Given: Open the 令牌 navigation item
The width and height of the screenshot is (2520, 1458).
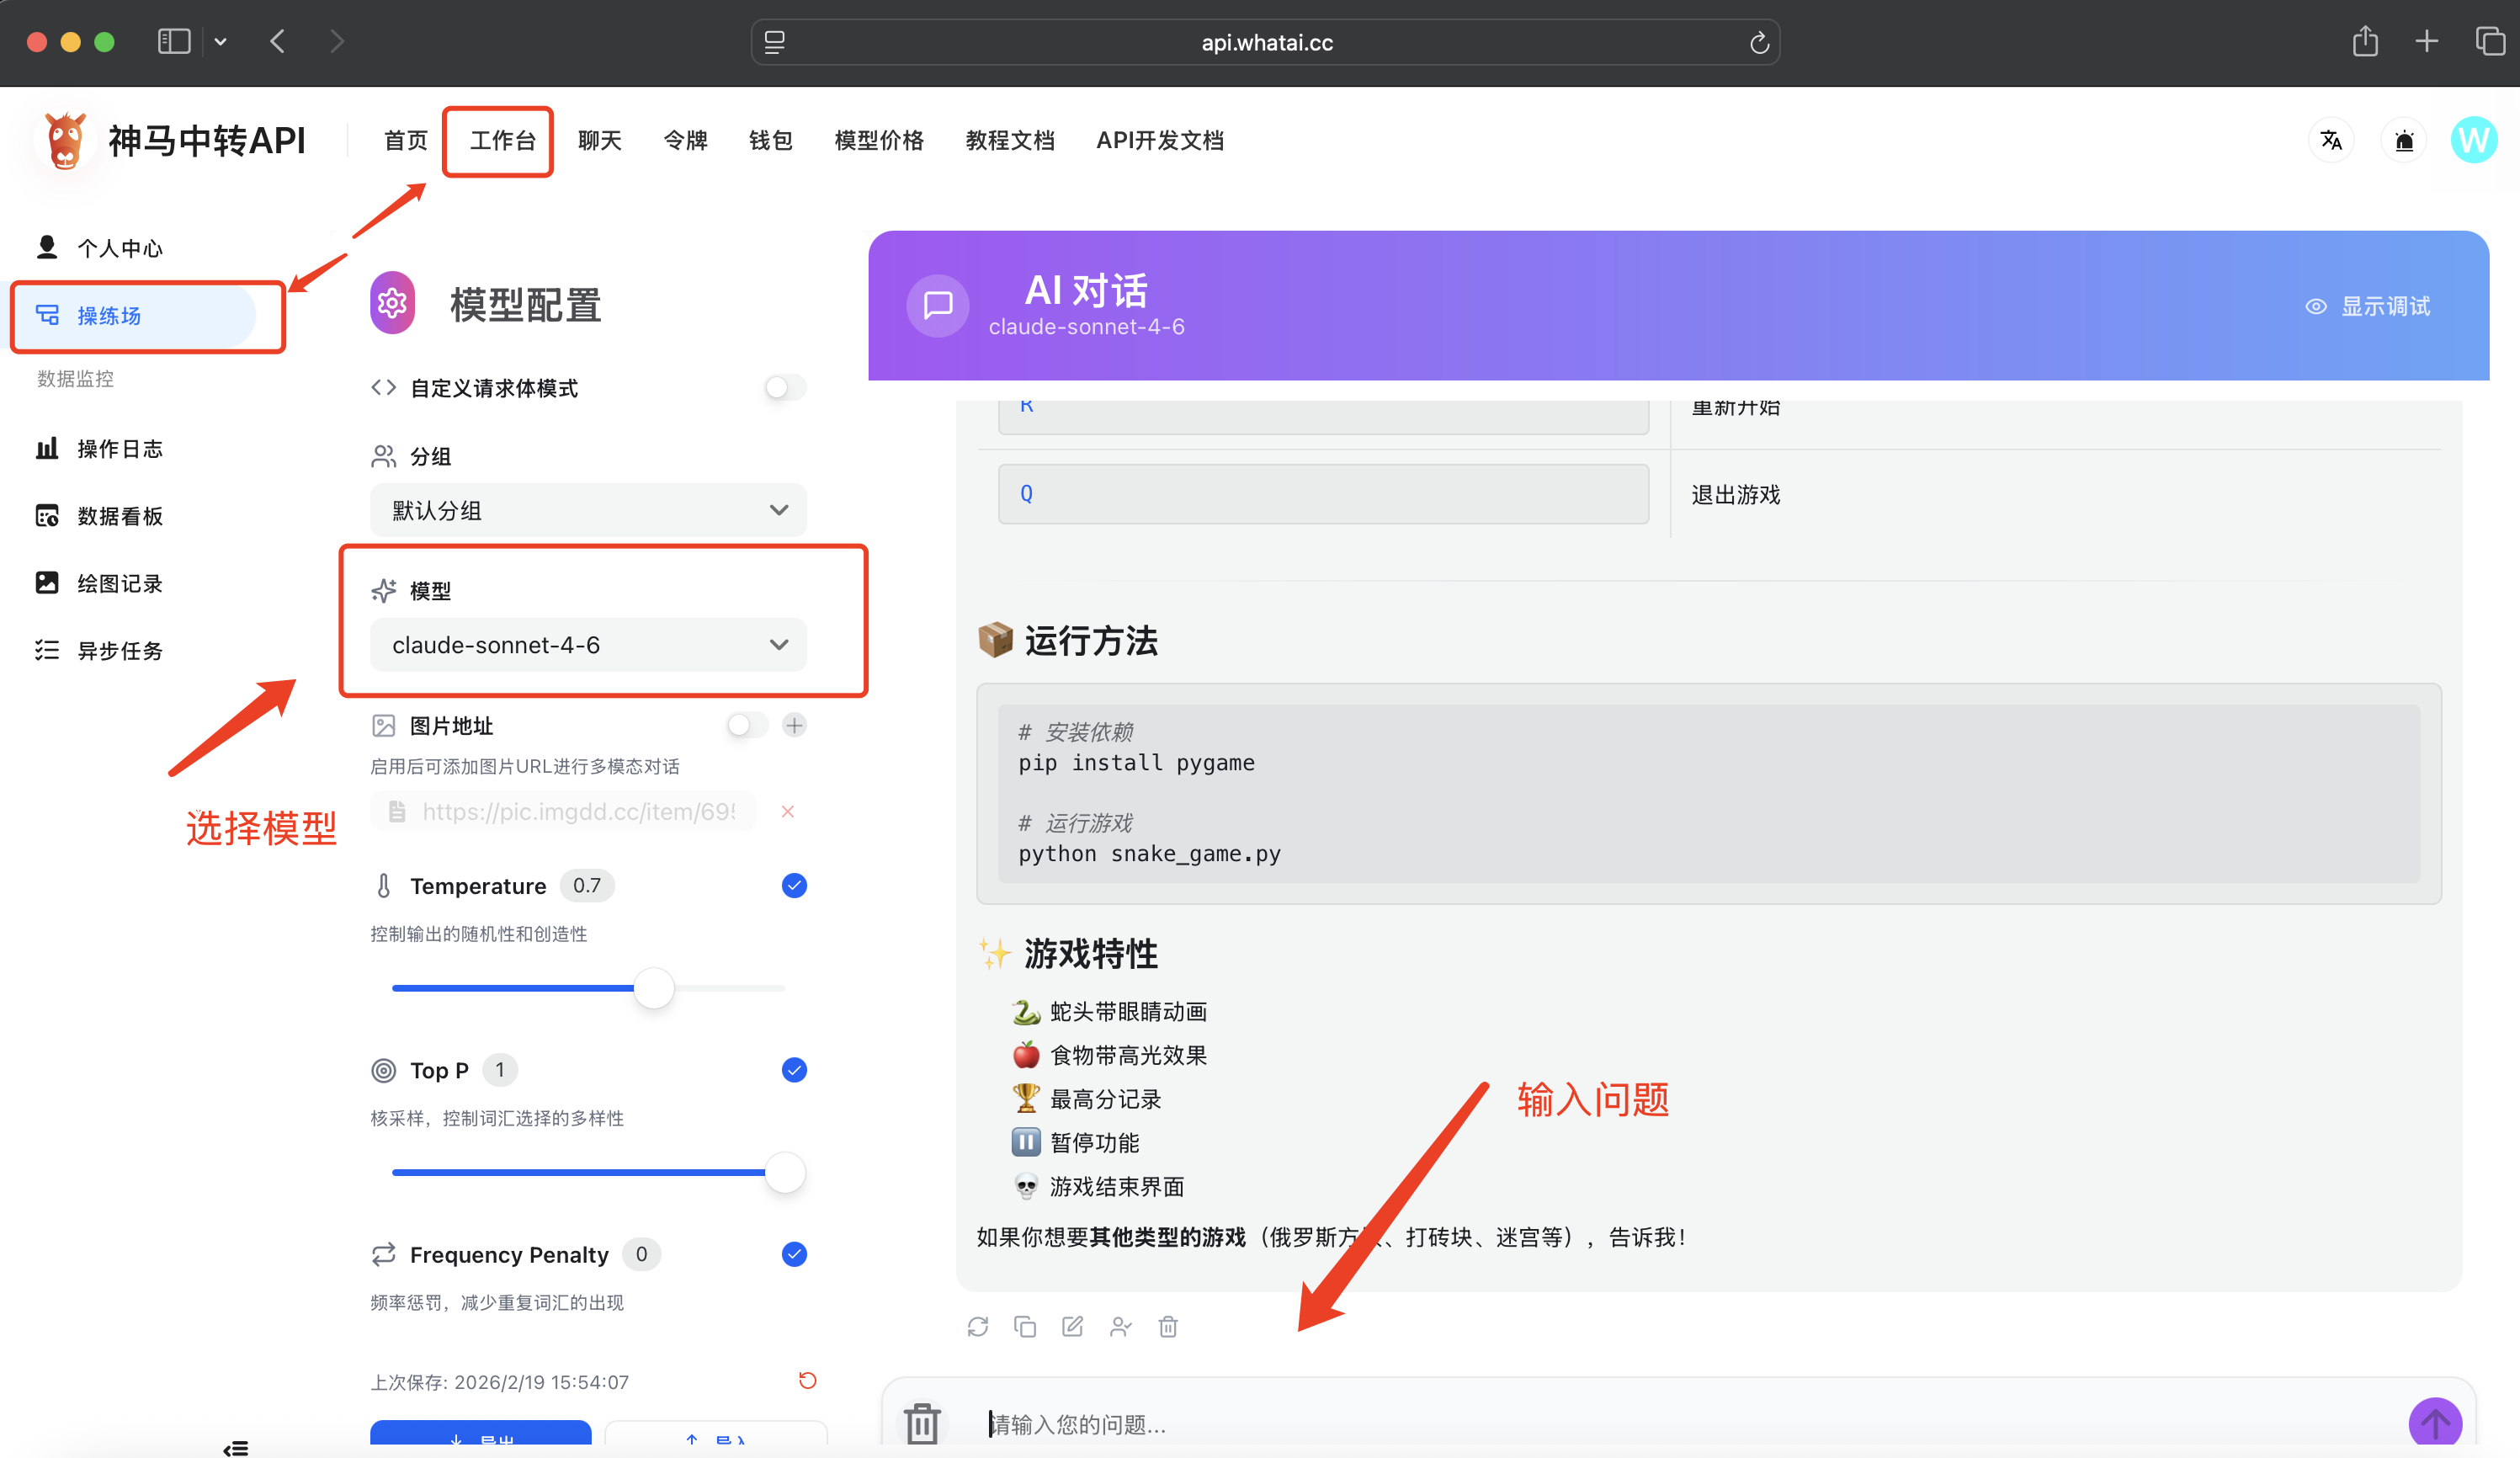Looking at the screenshot, I should (x=685, y=140).
